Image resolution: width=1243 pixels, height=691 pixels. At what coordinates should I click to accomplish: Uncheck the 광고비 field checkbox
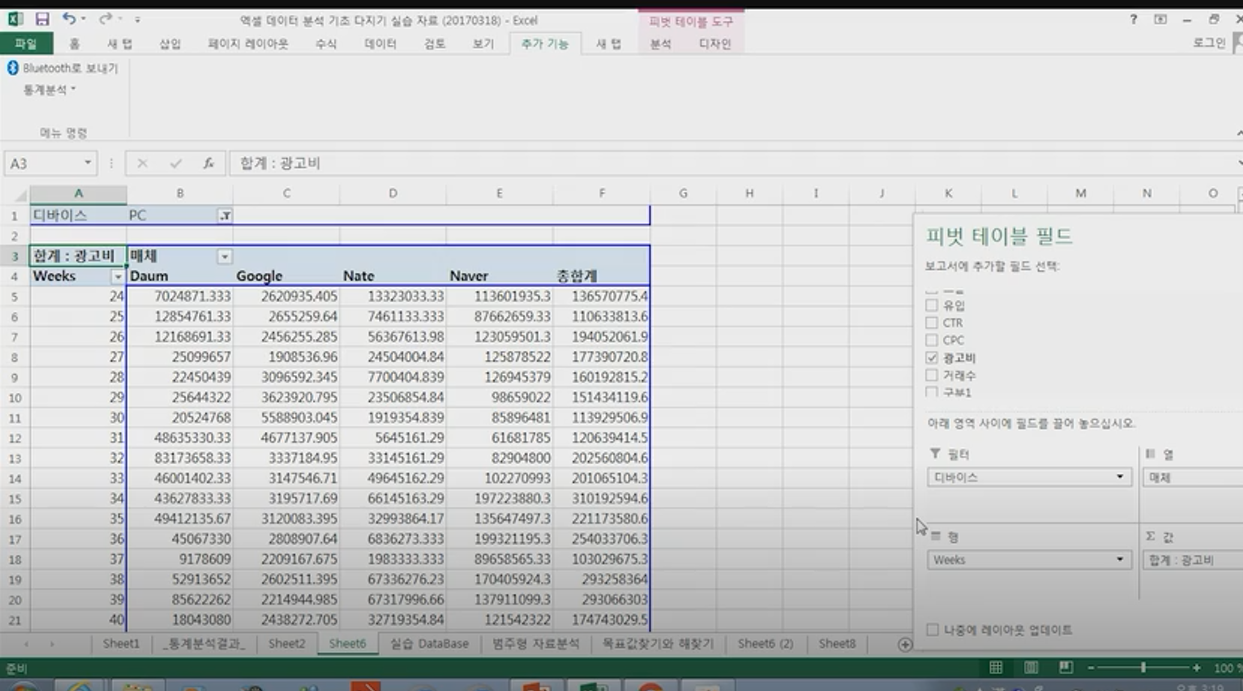(931, 357)
